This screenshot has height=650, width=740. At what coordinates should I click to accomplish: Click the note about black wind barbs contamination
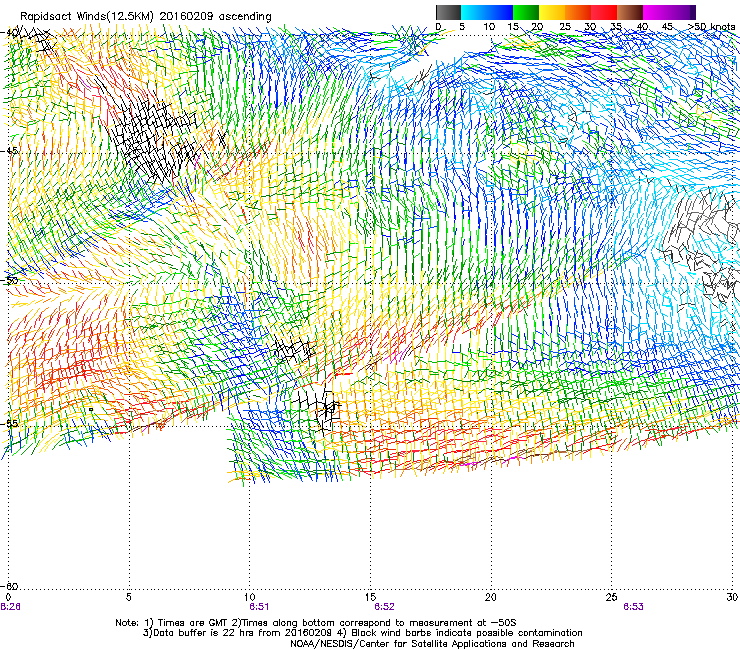[x=461, y=633]
